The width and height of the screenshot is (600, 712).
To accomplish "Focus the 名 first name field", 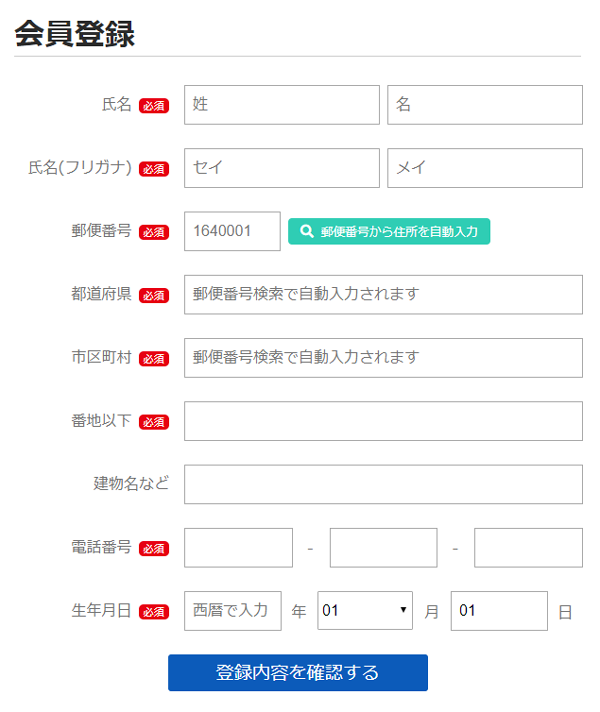I will (485, 105).
